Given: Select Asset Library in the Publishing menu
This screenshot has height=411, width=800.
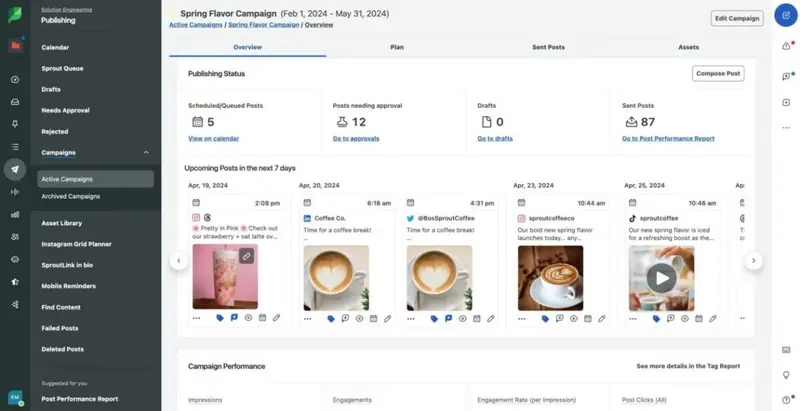Looking at the screenshot, I should (x=62, y=223).
